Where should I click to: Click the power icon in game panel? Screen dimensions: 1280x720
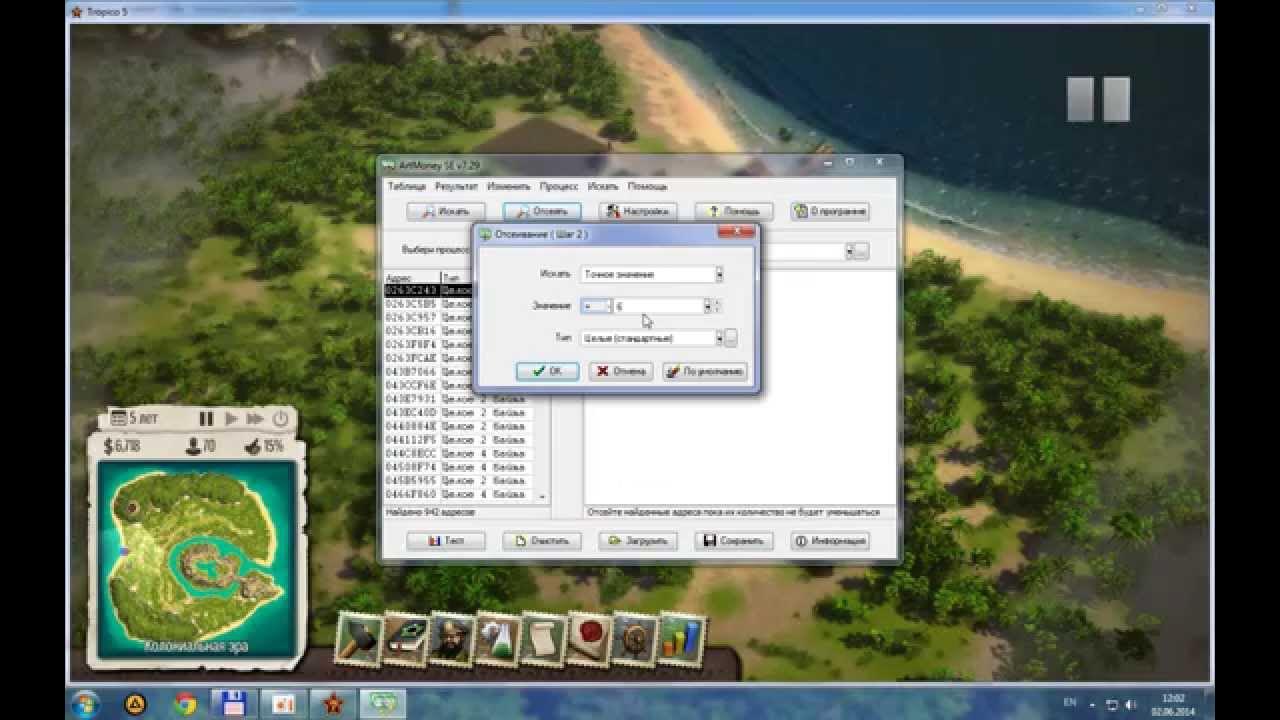pyautogui.click(x=281, y=419)
